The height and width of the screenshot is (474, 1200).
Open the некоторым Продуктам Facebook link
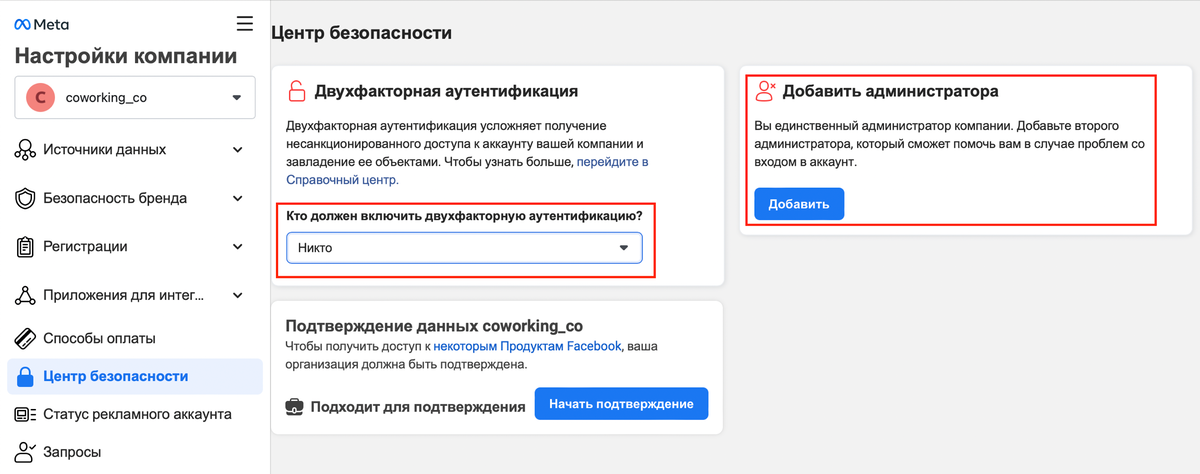pos(528,346)
